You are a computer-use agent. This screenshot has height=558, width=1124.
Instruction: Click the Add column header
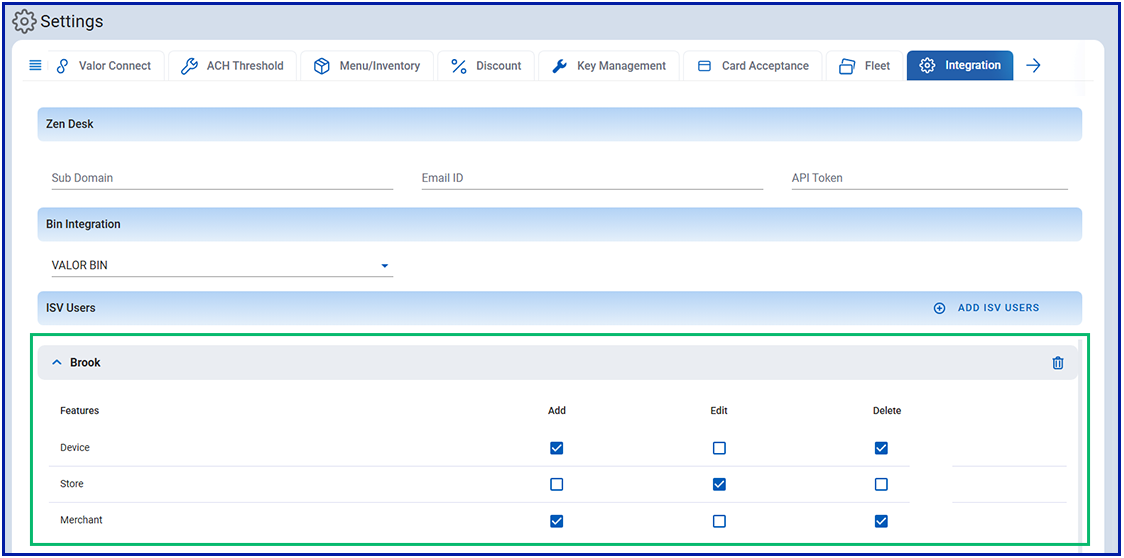tap(557, 411)
